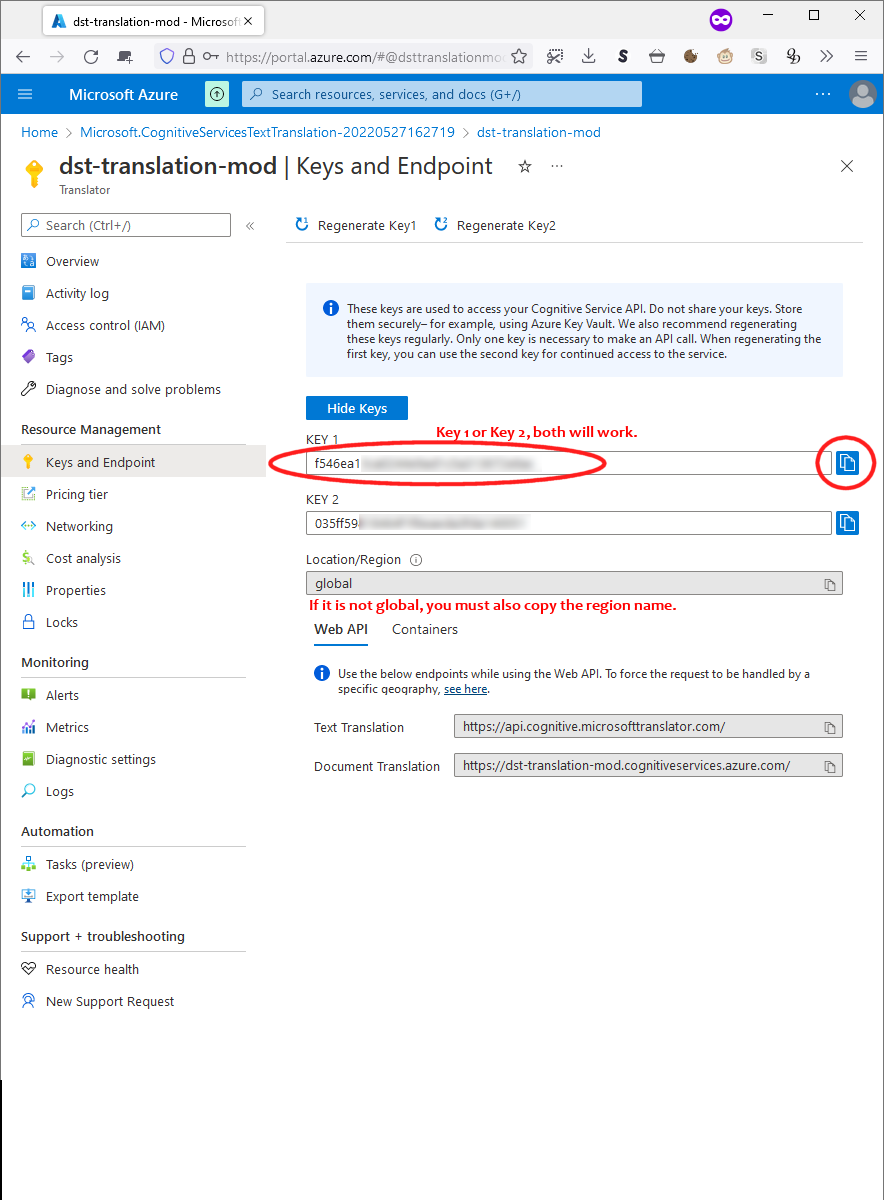Click the private browsing mask icon
This screenshot has height=1200, width=884.
point(721,19)
